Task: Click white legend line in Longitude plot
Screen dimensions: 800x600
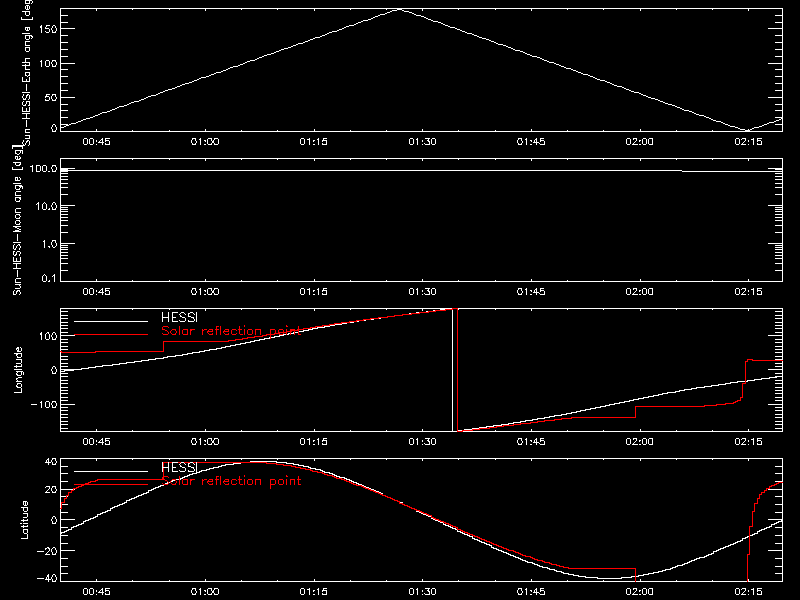Action: 111,321
